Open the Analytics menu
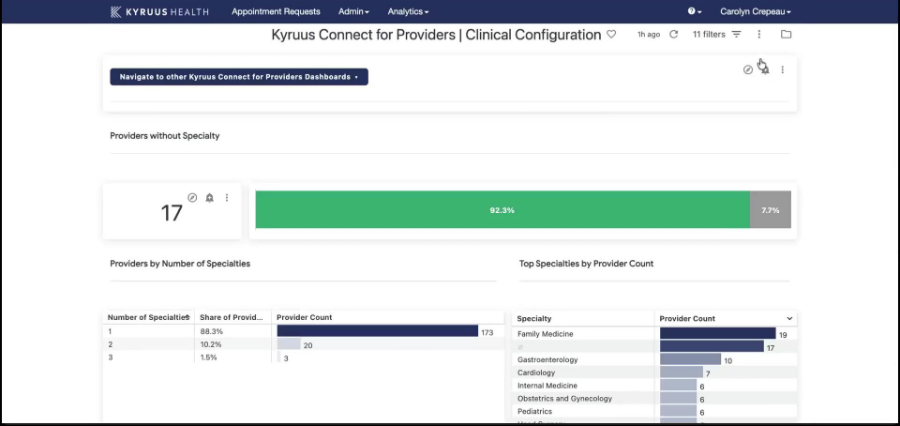Image resolution: width=900 pixels, height=426 pixels. [408, 11]
